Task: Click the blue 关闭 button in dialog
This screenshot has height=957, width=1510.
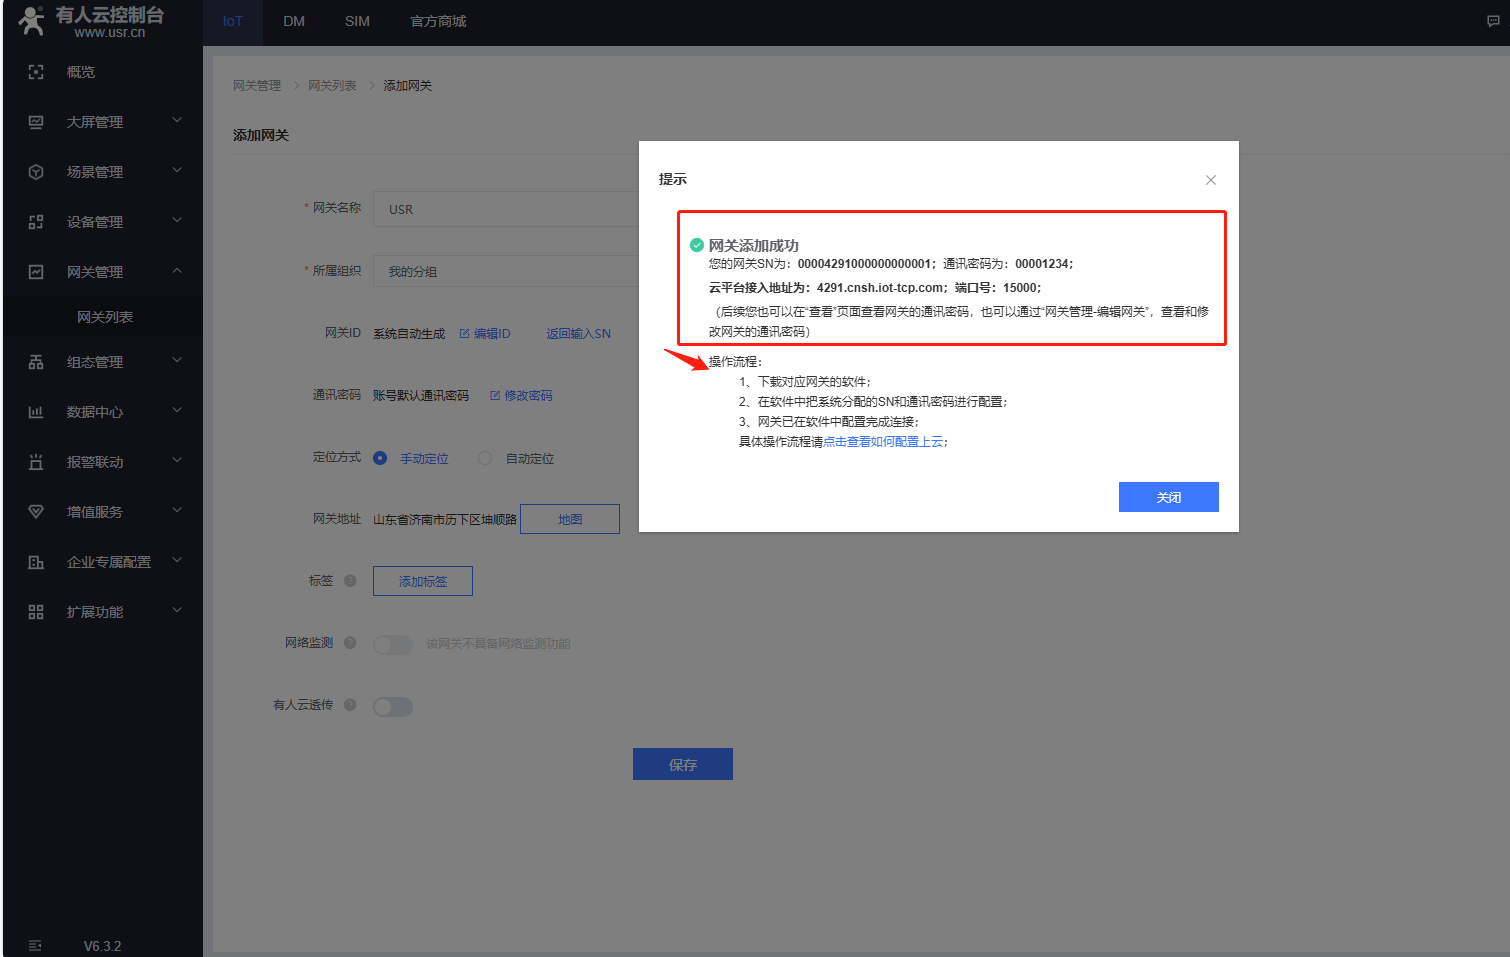Action: pos(1168,497)
